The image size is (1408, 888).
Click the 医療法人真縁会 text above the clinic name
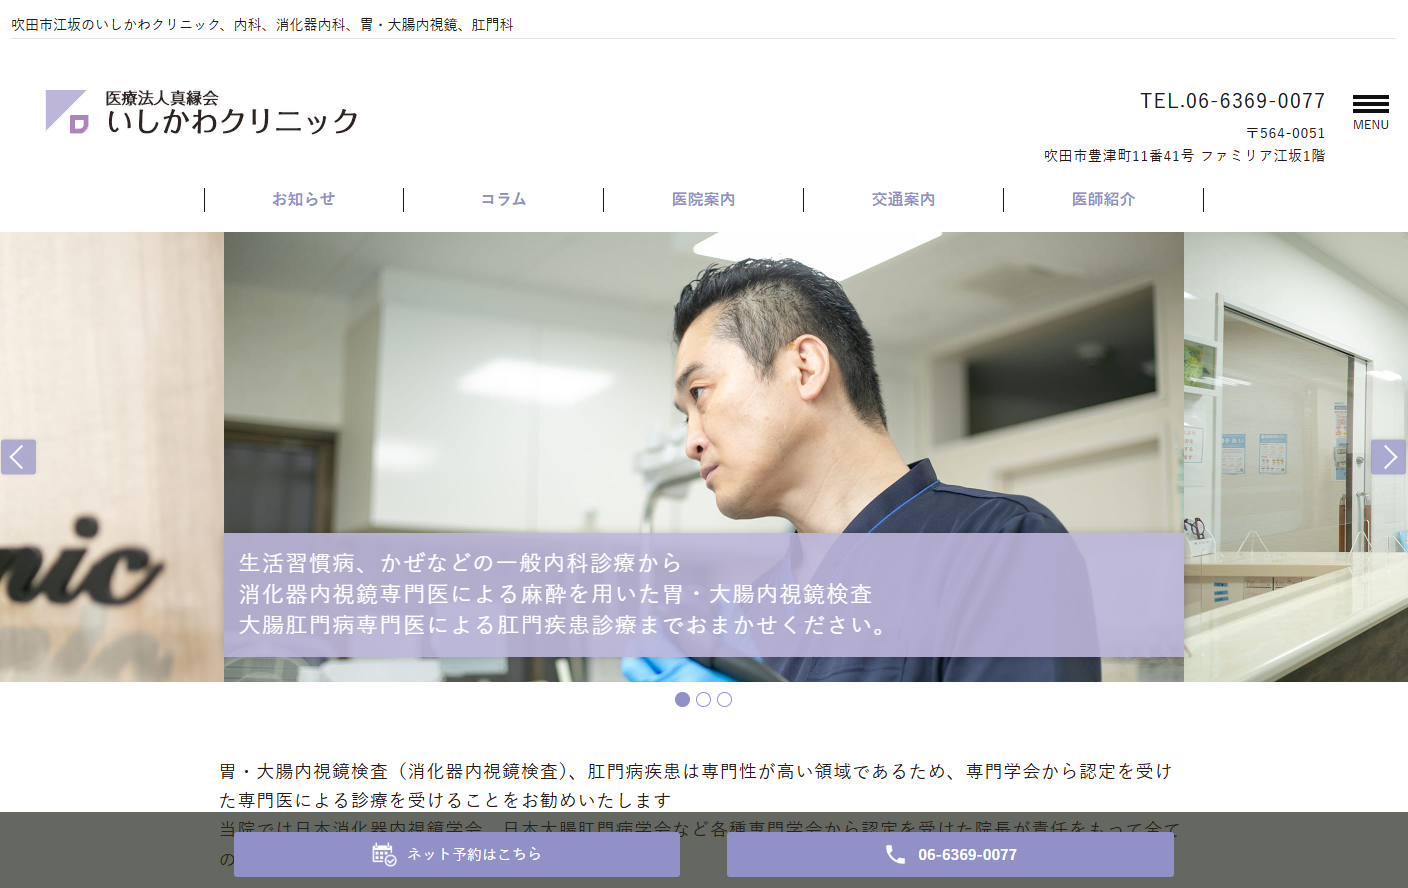click(x=162, y=98)
